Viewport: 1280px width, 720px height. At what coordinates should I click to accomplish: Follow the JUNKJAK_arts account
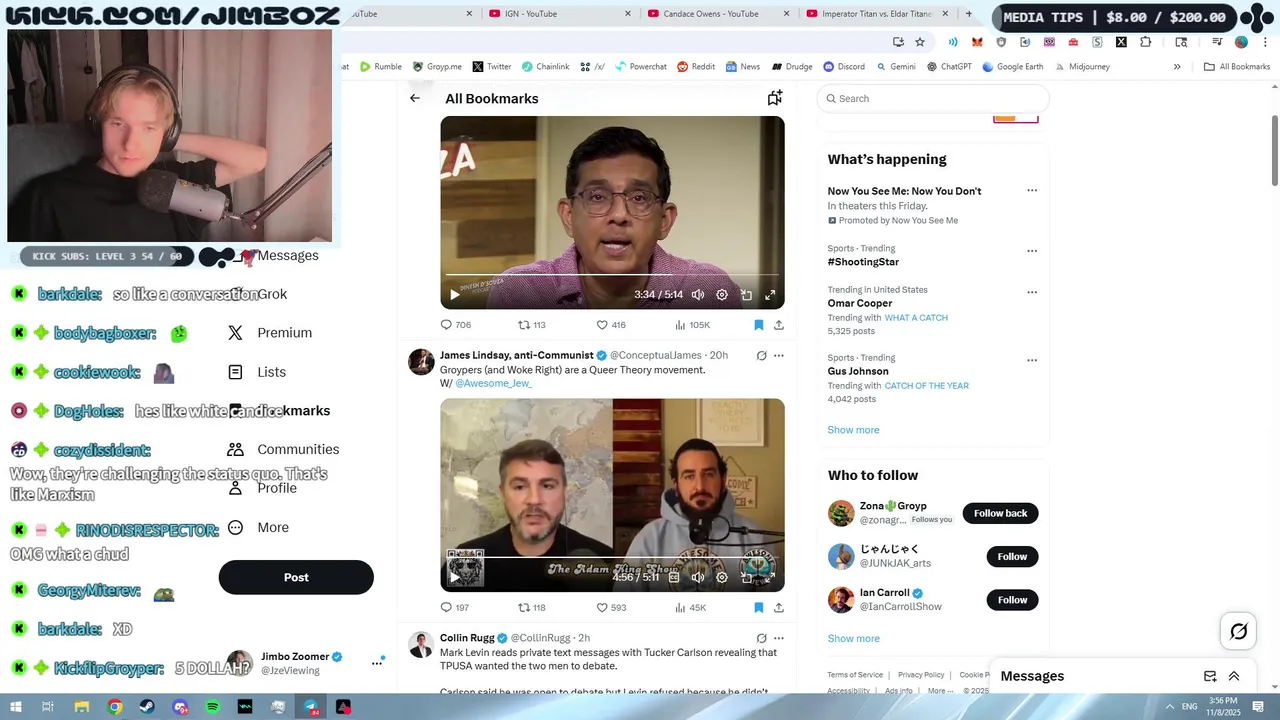[x=1012, y=556]
